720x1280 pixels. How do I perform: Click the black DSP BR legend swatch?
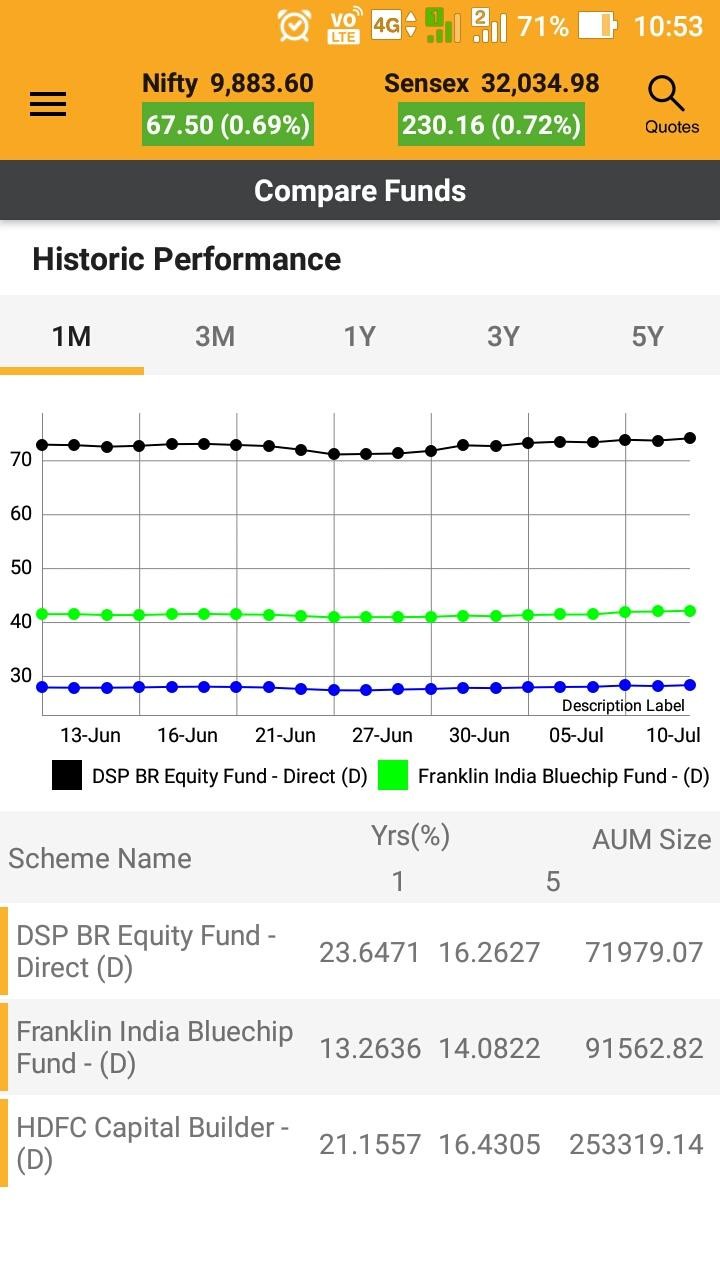(67, 776)
